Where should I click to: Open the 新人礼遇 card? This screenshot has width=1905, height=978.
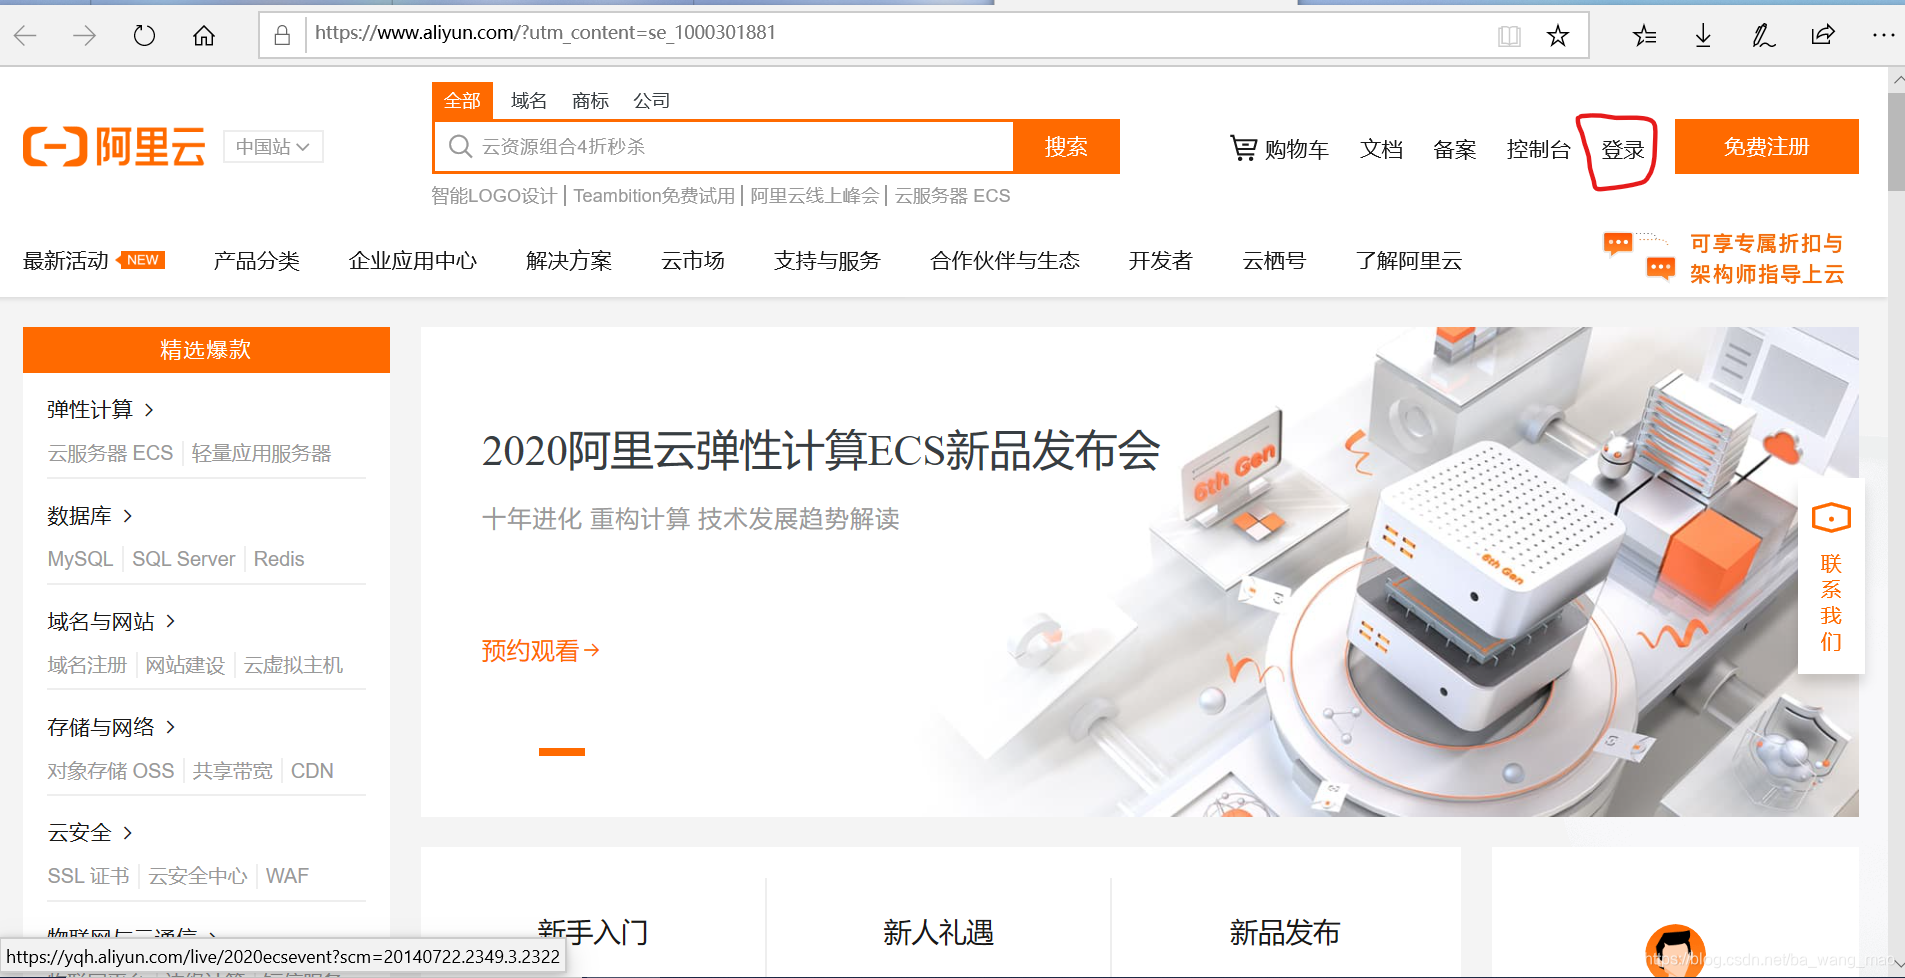(x=938, y=933)
